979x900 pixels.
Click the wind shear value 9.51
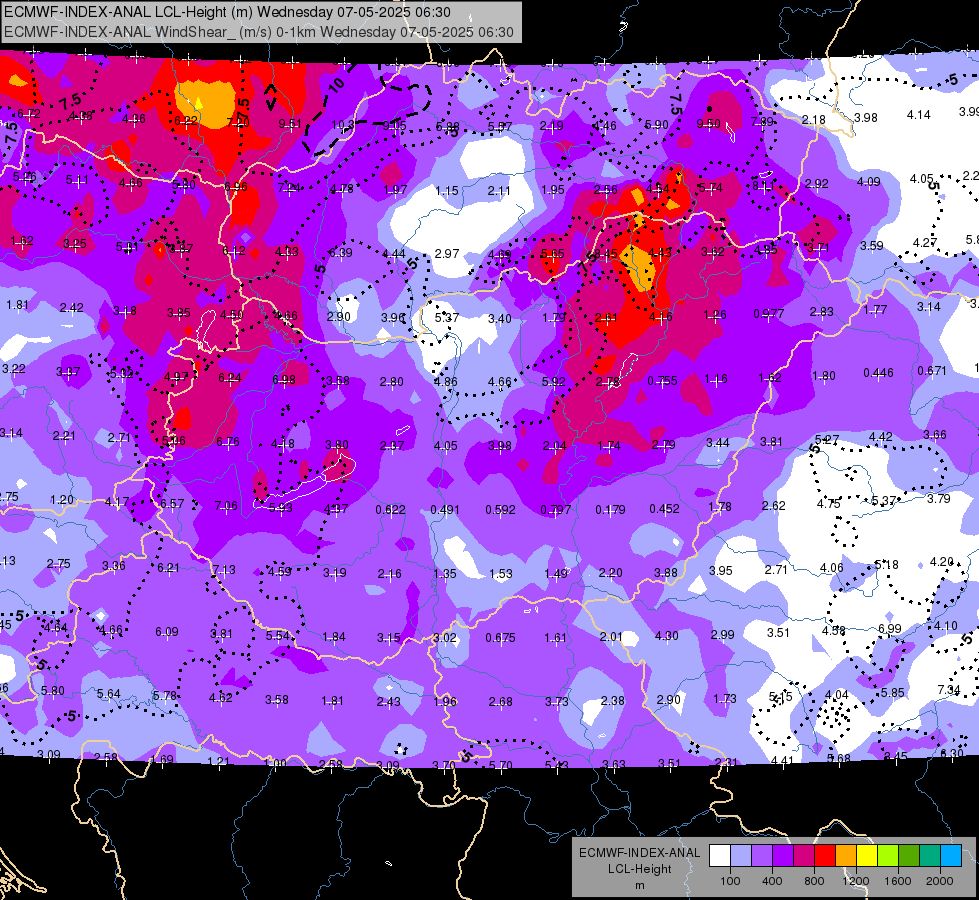point(290,124)
